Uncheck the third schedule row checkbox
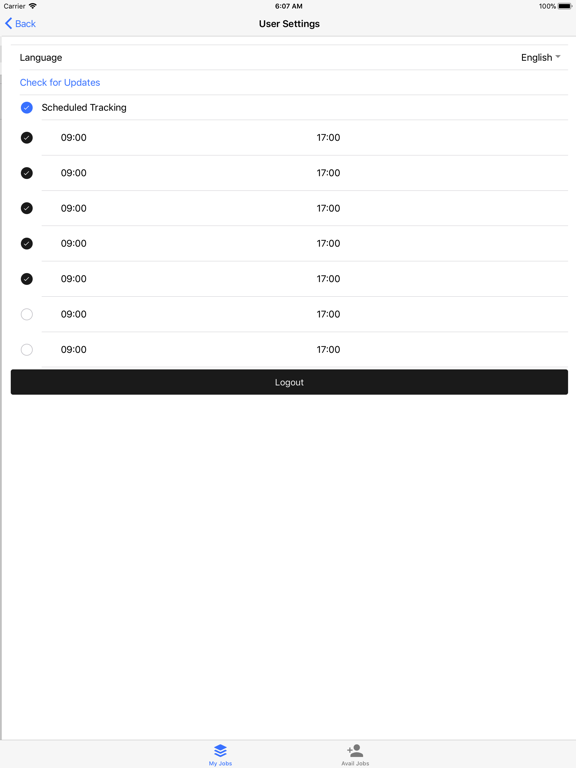The height and width of the screenshot is (768, 576). pos(27,208)
